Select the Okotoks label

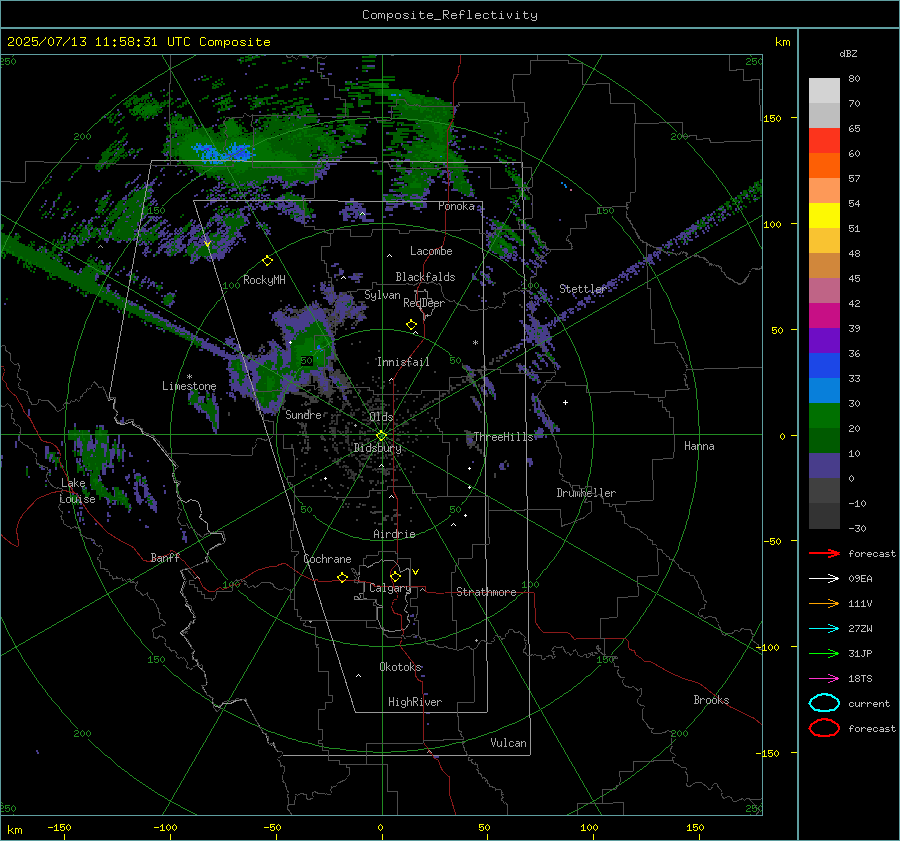click(400, 667)
